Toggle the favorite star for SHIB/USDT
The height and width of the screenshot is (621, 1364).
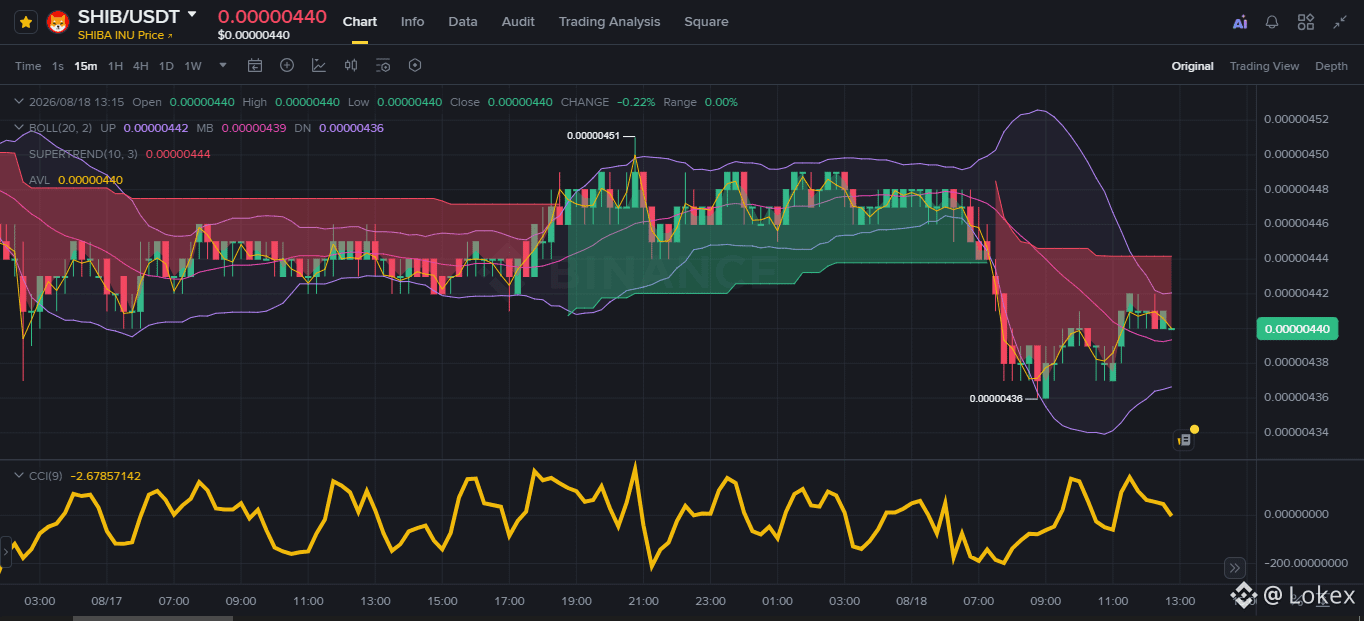click(x=26, y=22)
